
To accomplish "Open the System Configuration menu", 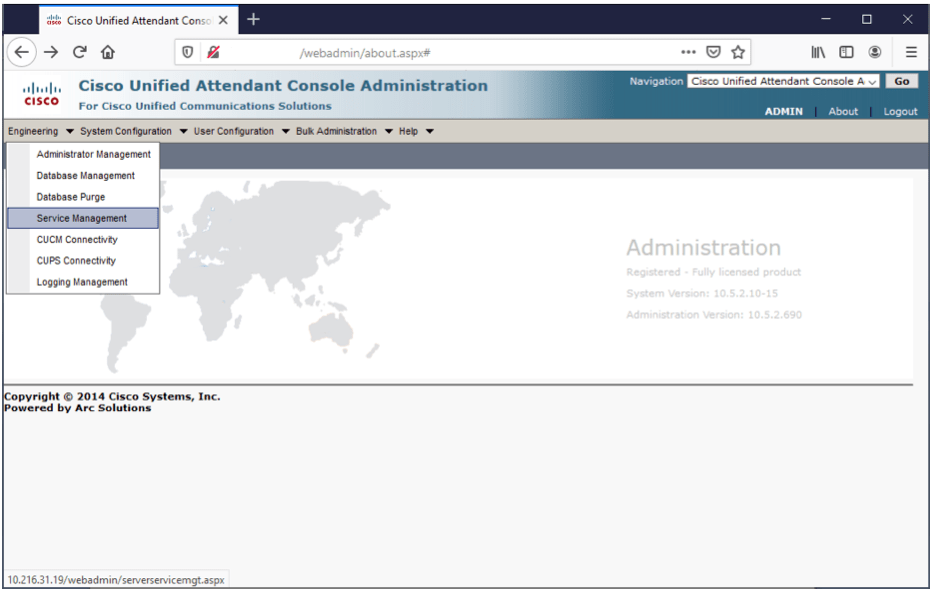I will click(x=126, y=131).
